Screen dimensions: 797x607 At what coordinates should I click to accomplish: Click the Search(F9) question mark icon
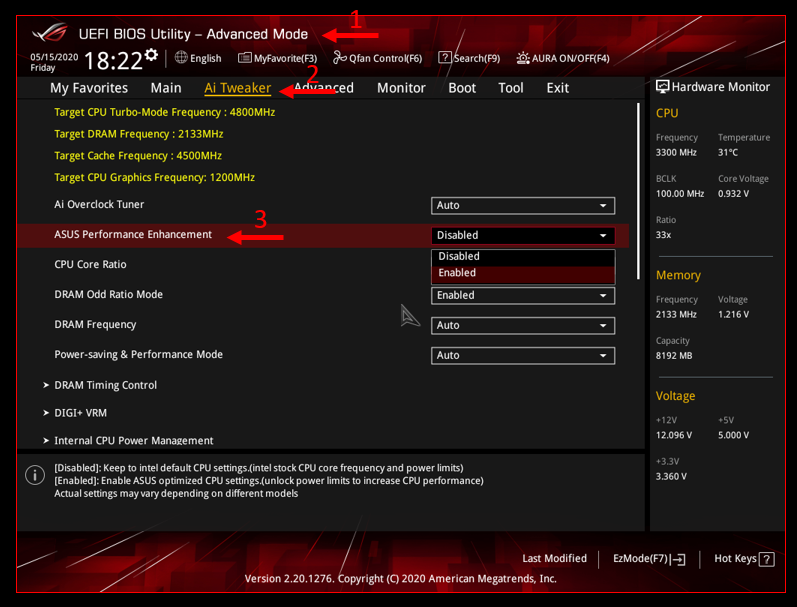click(x=444, y=57)
